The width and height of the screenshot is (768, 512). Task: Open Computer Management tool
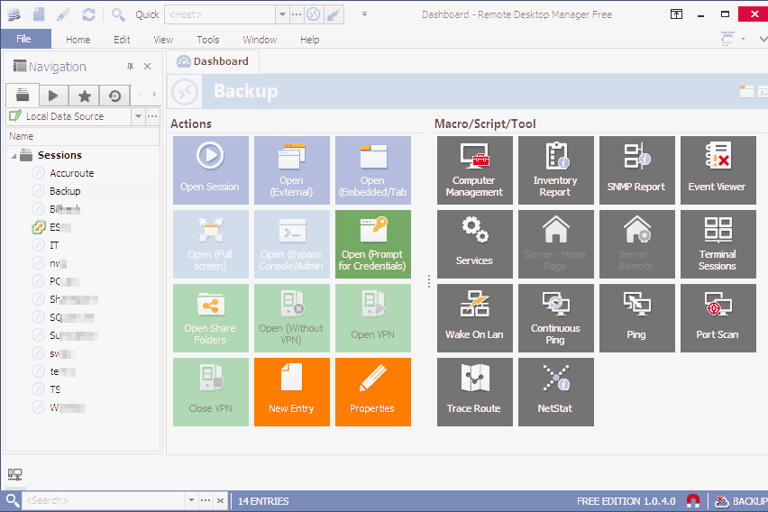click(475, 170)
